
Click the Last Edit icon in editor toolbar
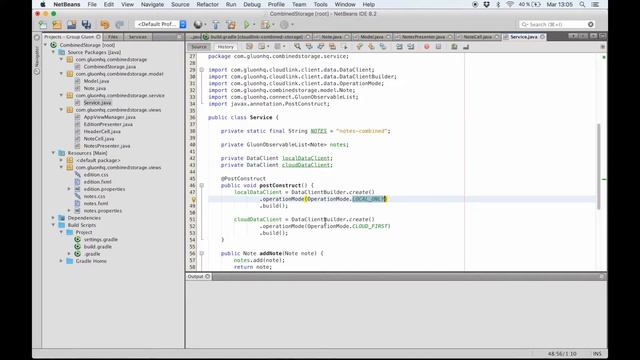point(249,47)
